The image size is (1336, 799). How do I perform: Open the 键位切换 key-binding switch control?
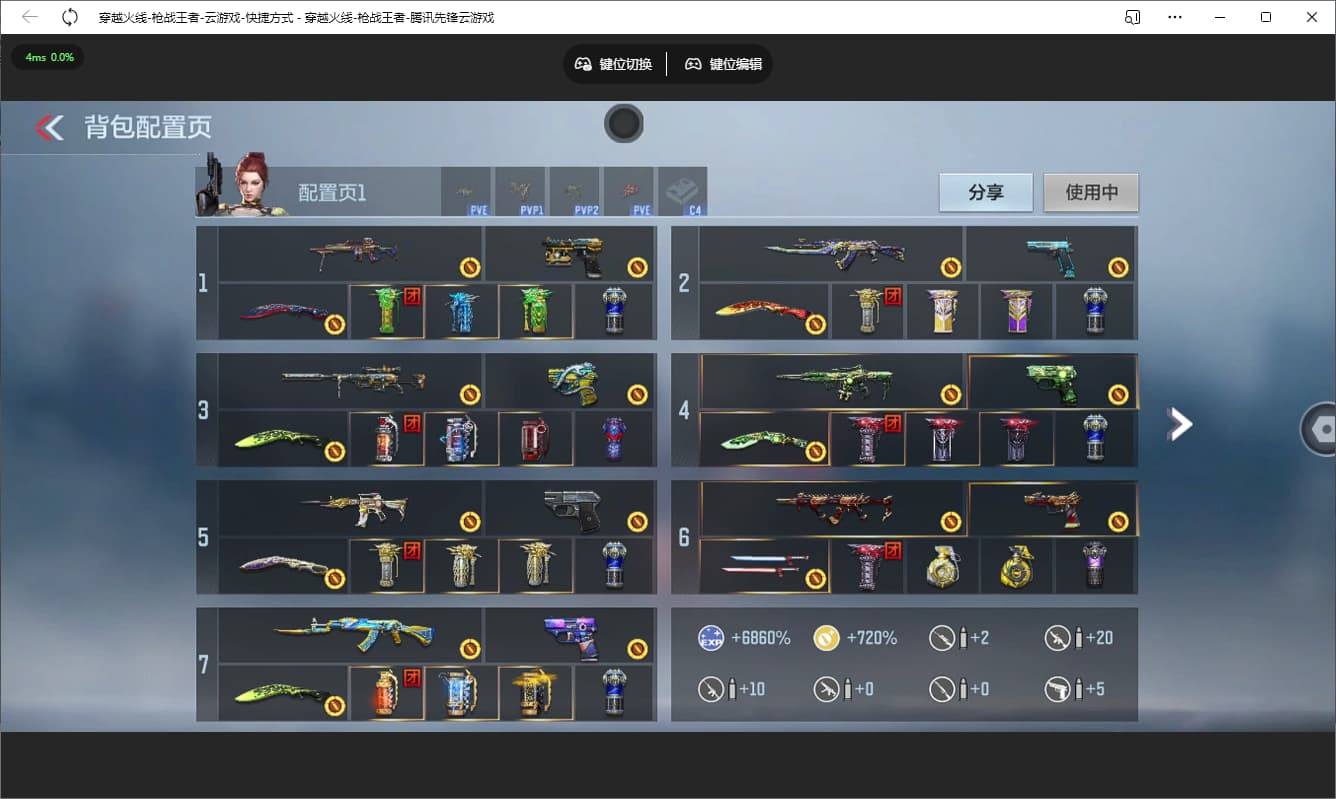(x=614, y=63)
